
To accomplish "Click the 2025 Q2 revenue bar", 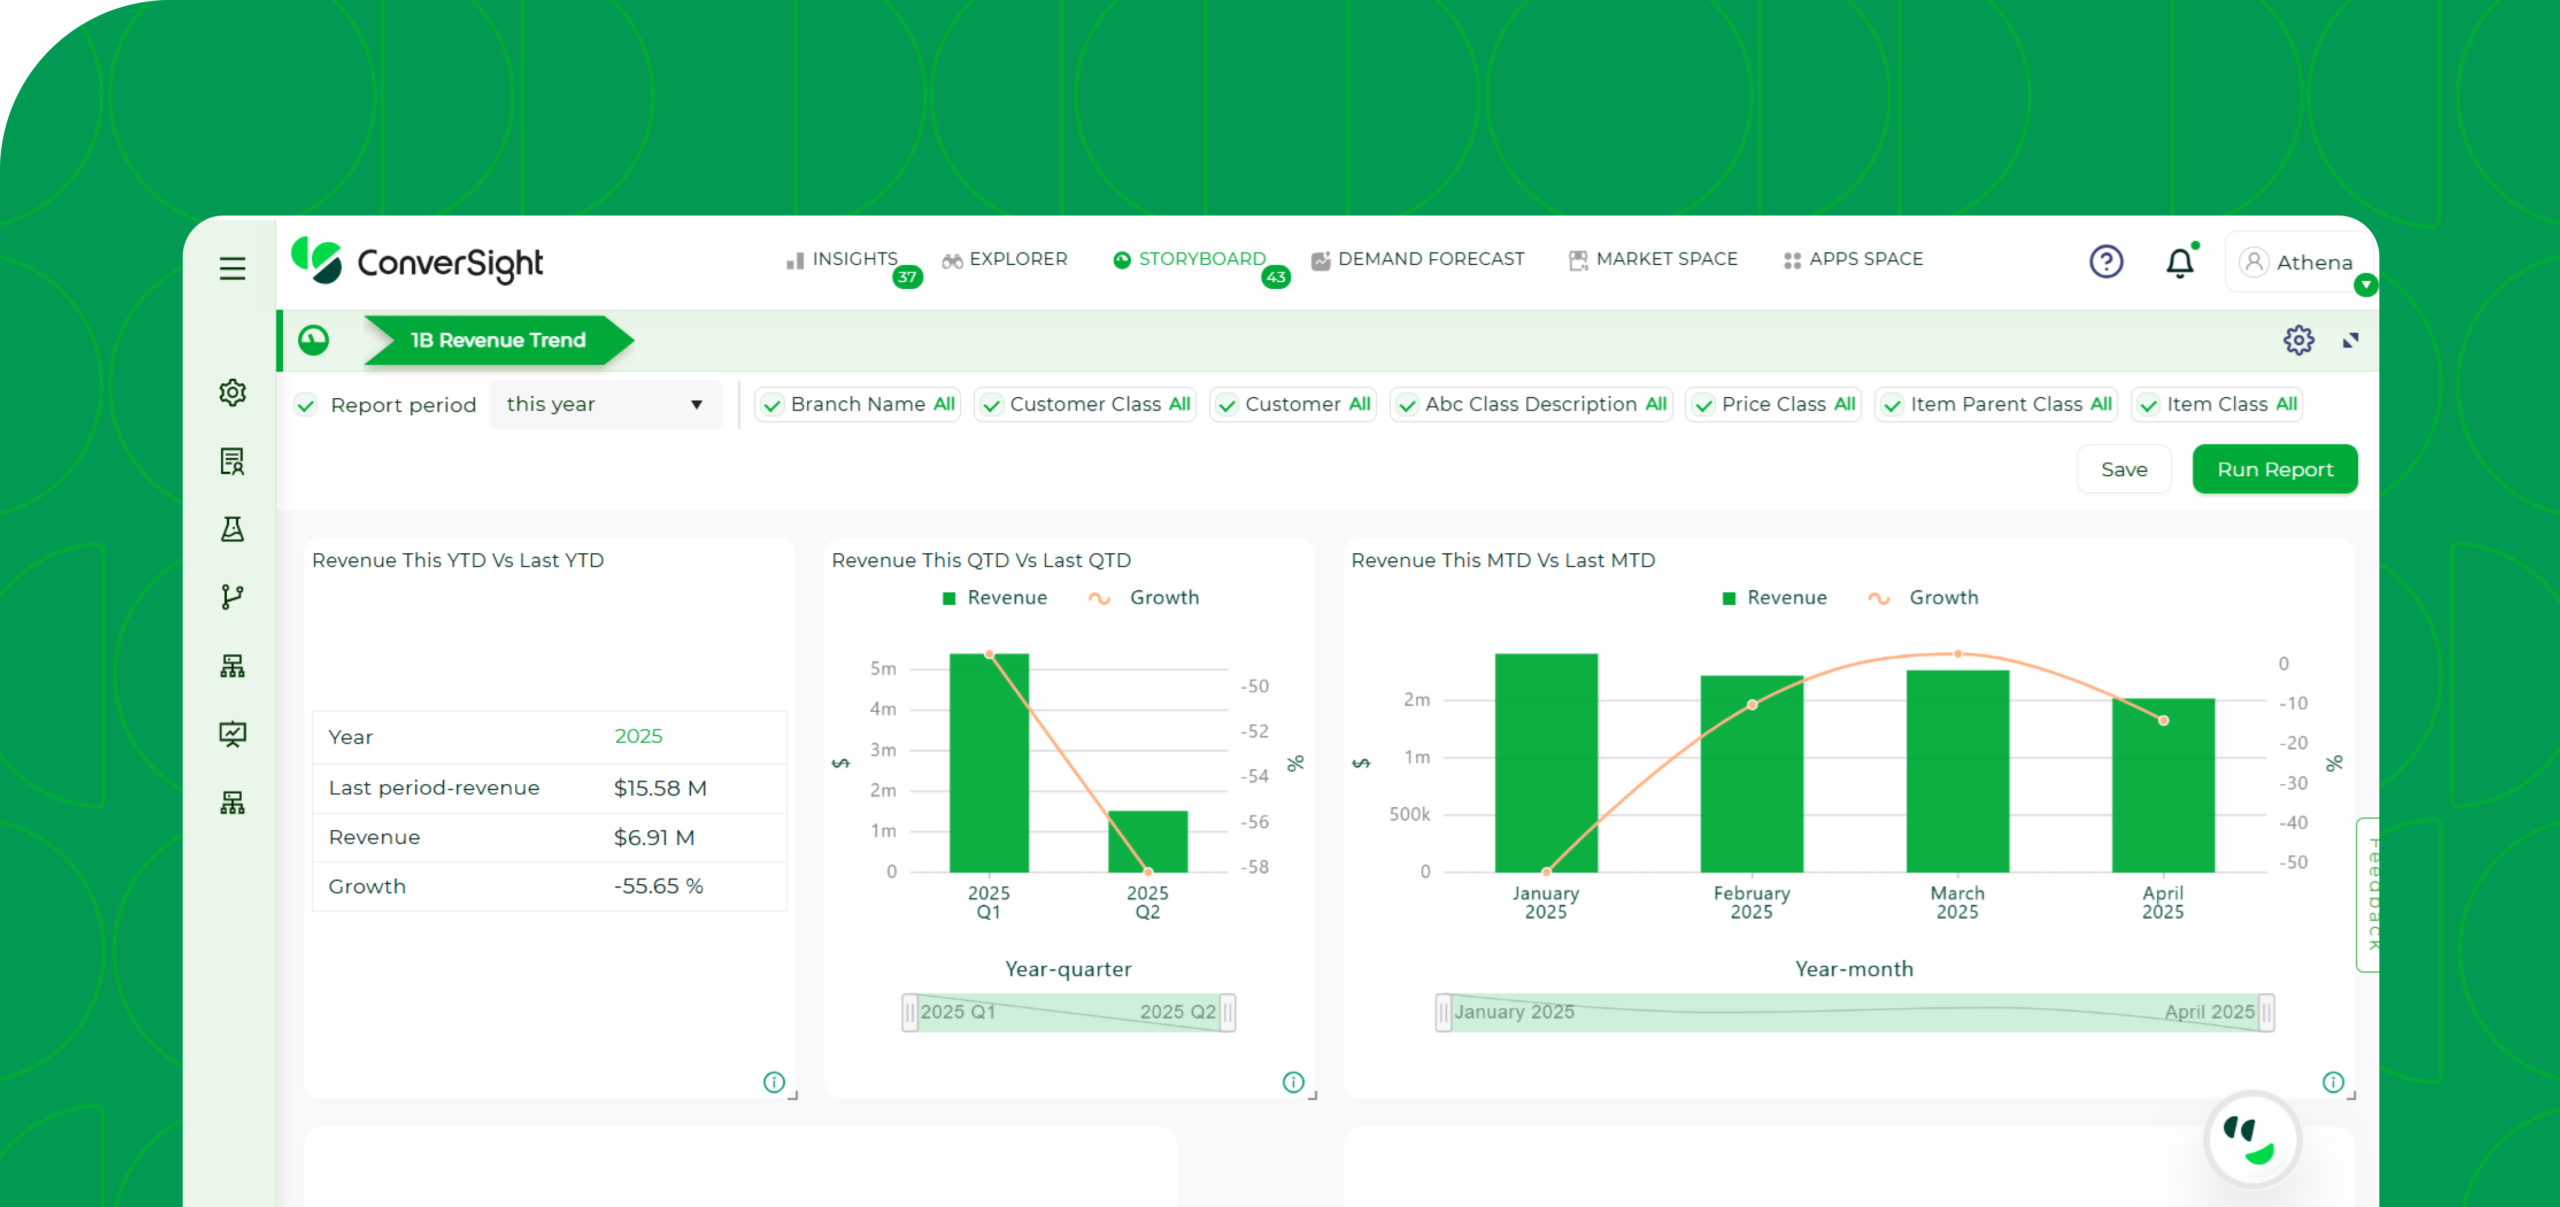I will pyautogui.click(x=1148, y=841).
